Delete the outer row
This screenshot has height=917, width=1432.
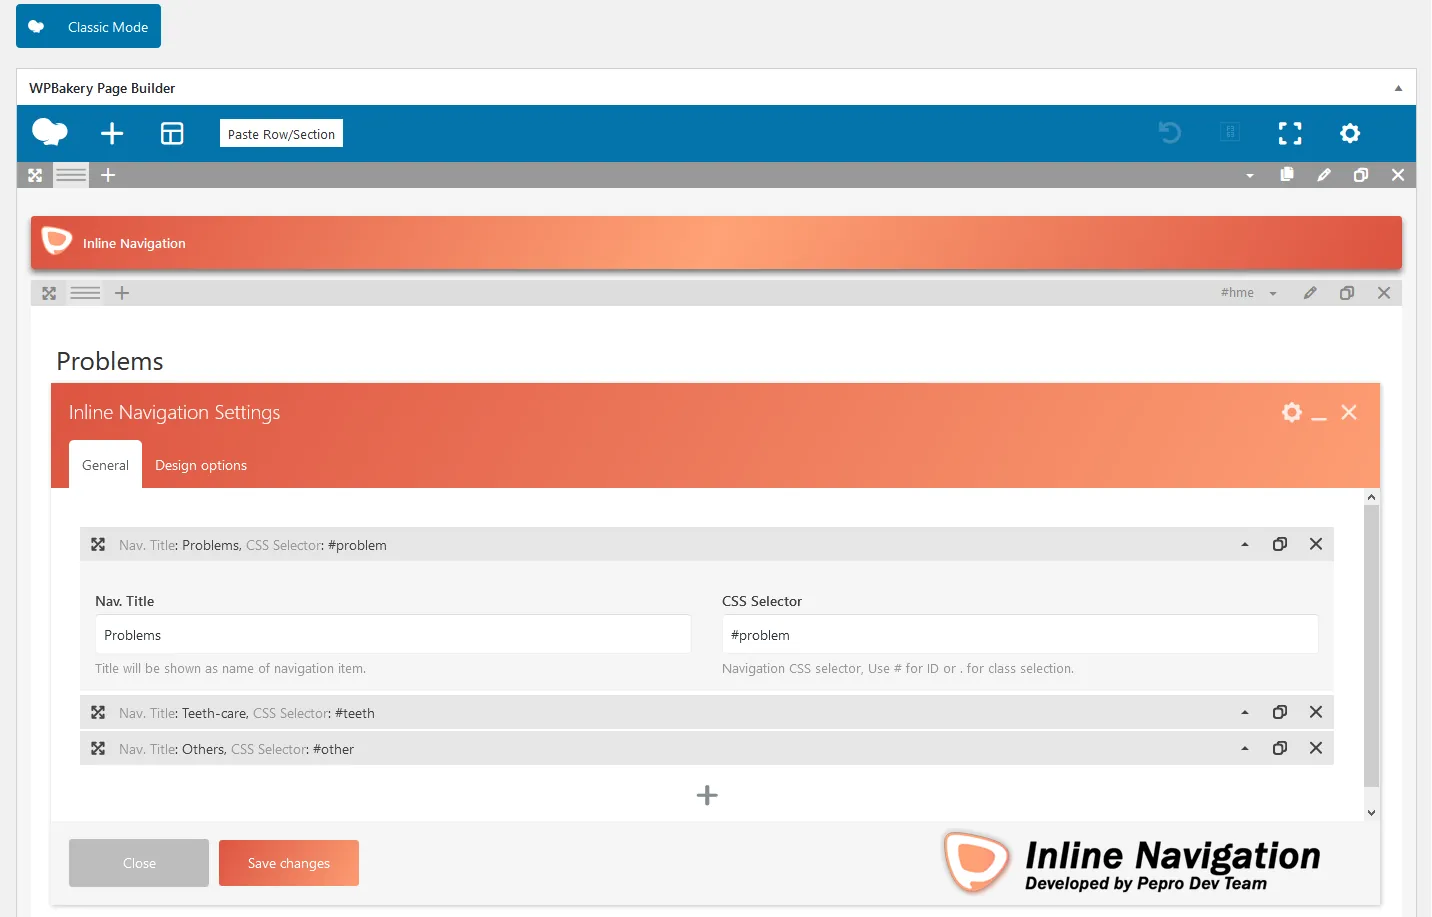pyautogui.click(x=1398, y=175)
